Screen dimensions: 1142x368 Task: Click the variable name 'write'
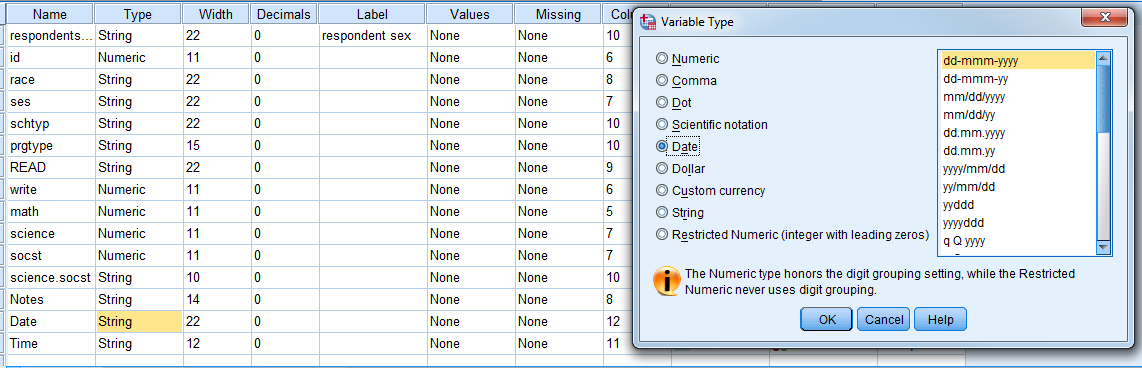pos(23,189)
